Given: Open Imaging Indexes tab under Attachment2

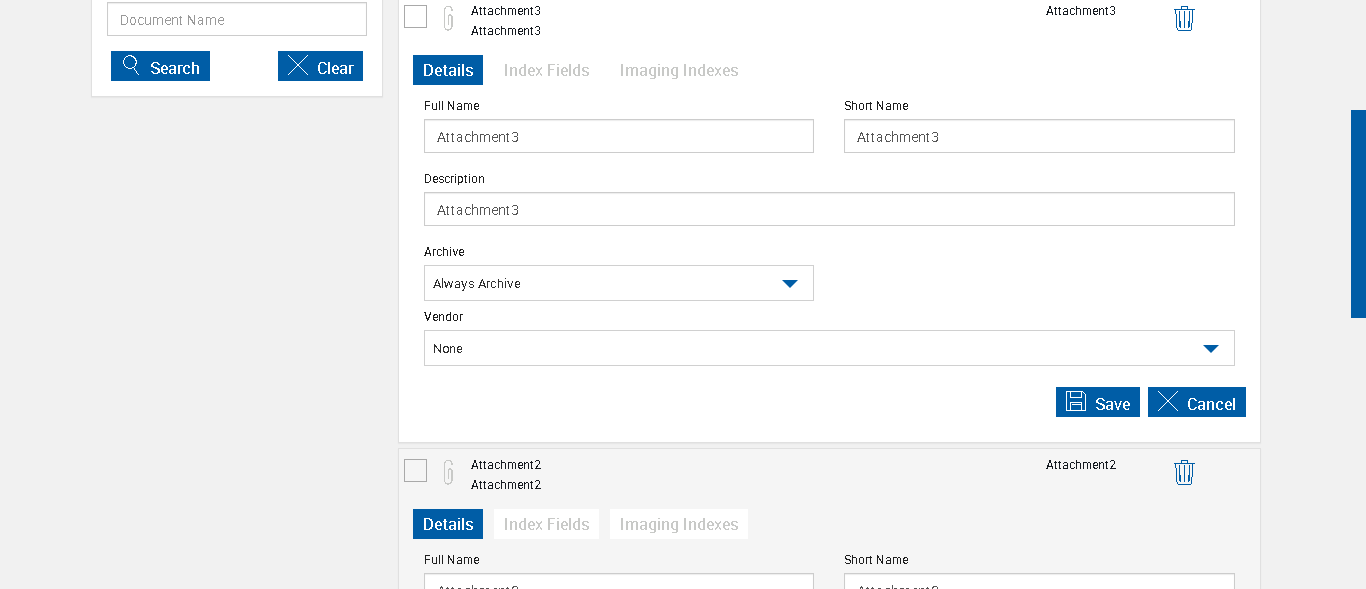Looking at the screenshot, I should tap(679, 525).
